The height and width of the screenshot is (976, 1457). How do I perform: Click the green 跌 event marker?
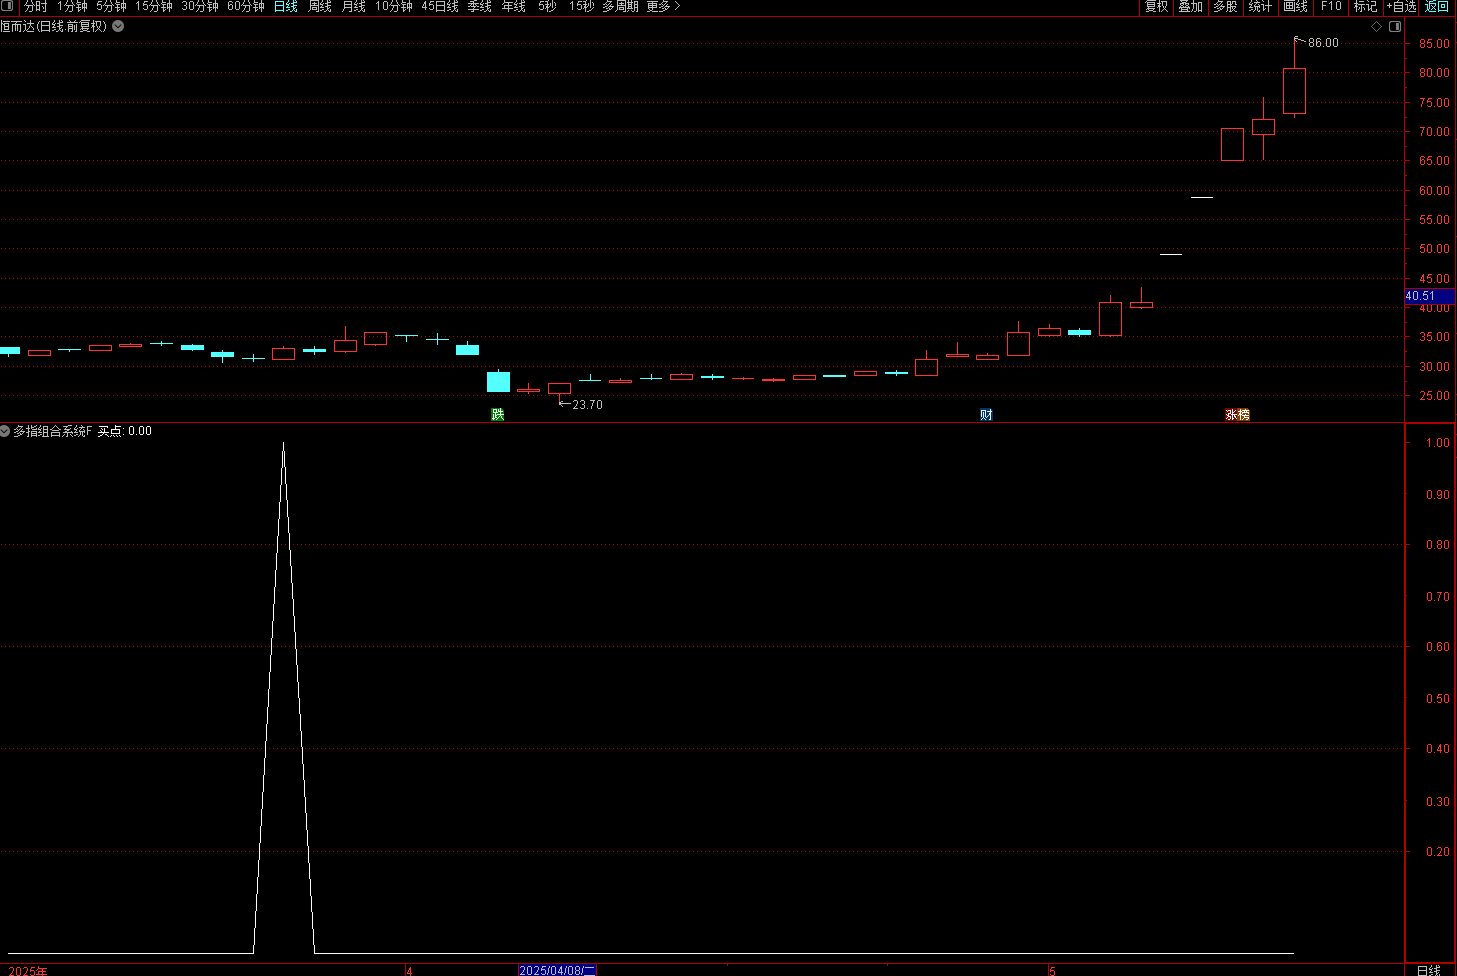click(498, 414)
